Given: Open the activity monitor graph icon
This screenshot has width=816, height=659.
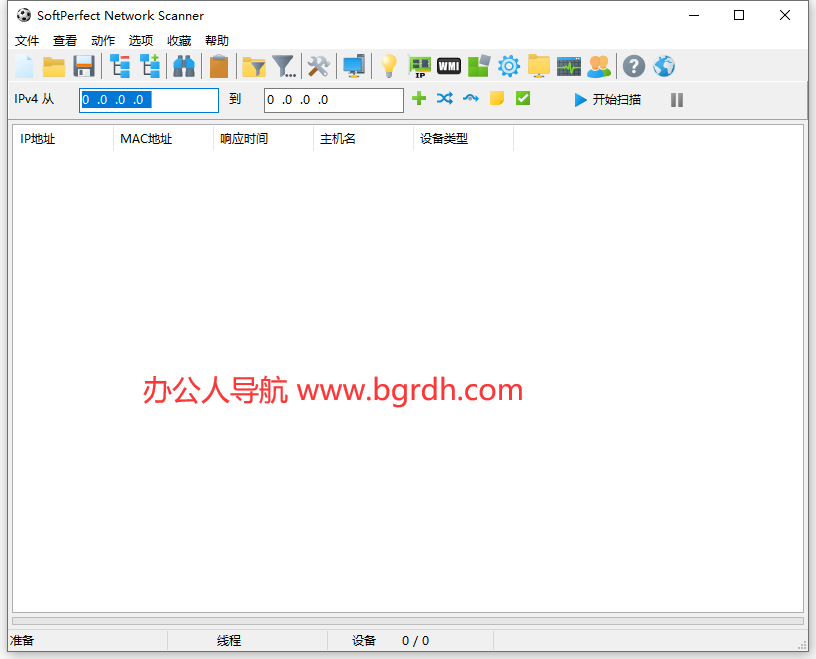Looking at the screenshot, I should (x=569, y=67).
